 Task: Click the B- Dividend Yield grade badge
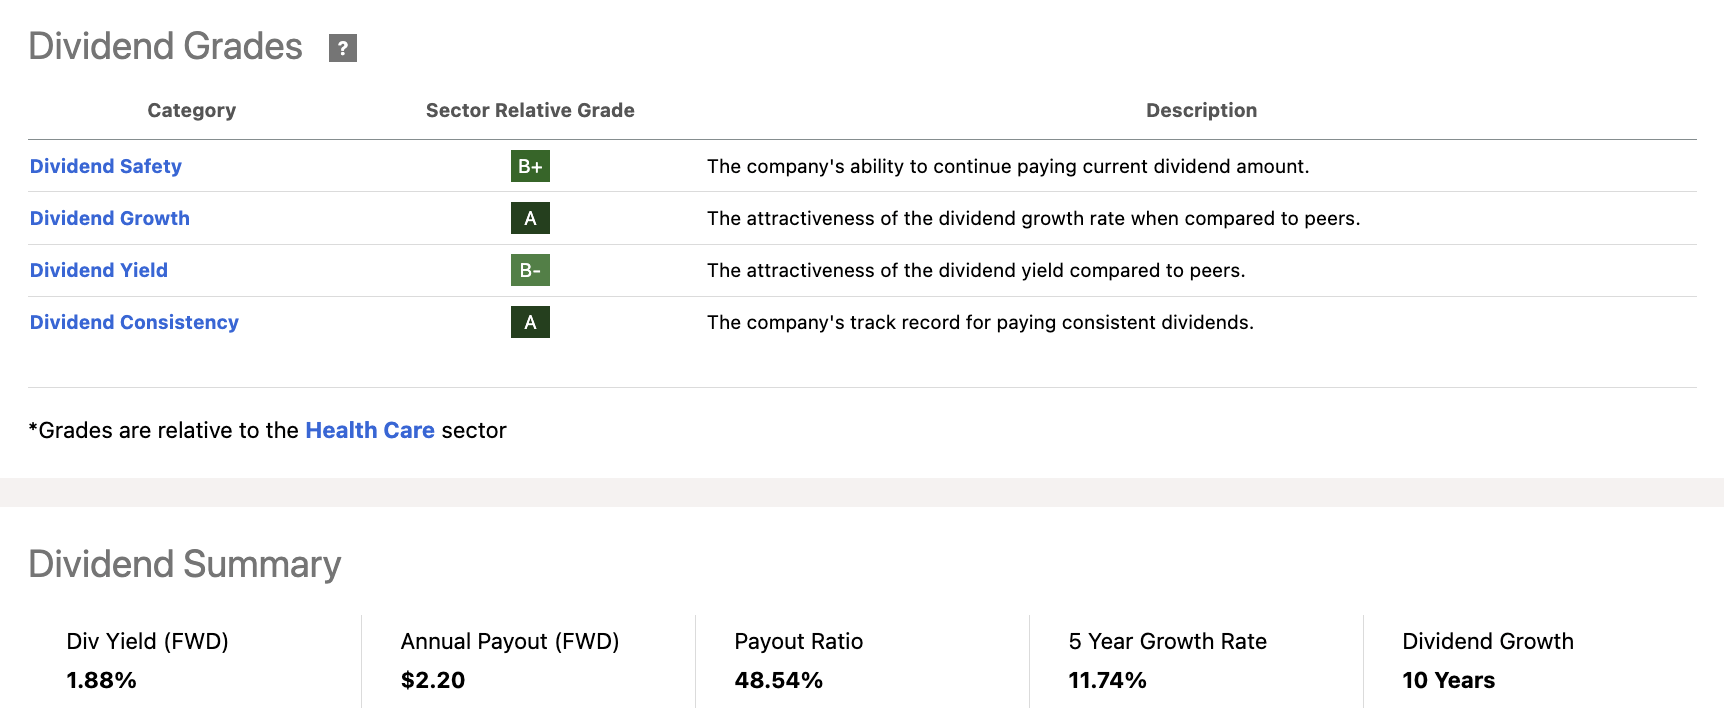pyautogui.click(x=530, y=270)
